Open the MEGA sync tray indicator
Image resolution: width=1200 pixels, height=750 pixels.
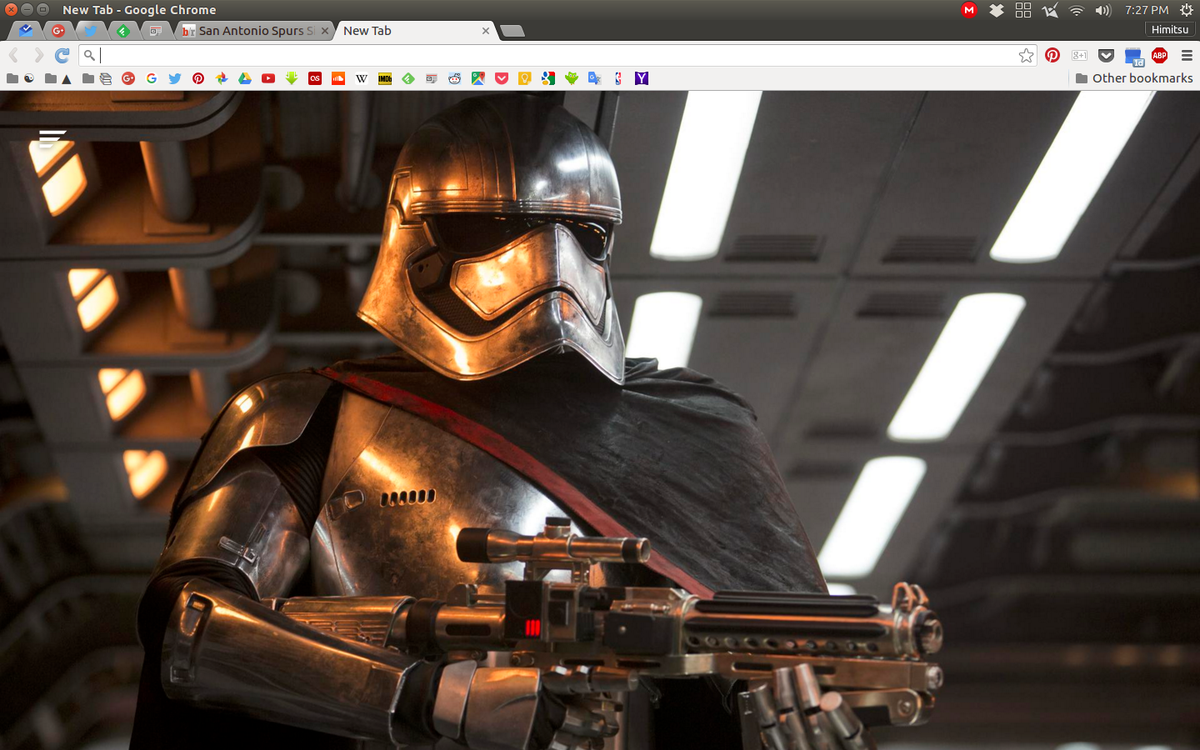(x=969, y=10)
